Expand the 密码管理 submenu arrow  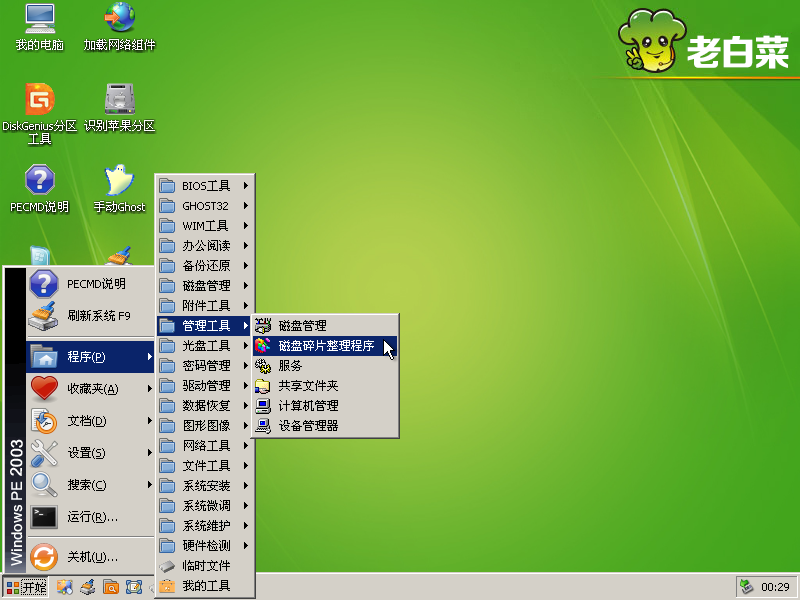point(246,365)
